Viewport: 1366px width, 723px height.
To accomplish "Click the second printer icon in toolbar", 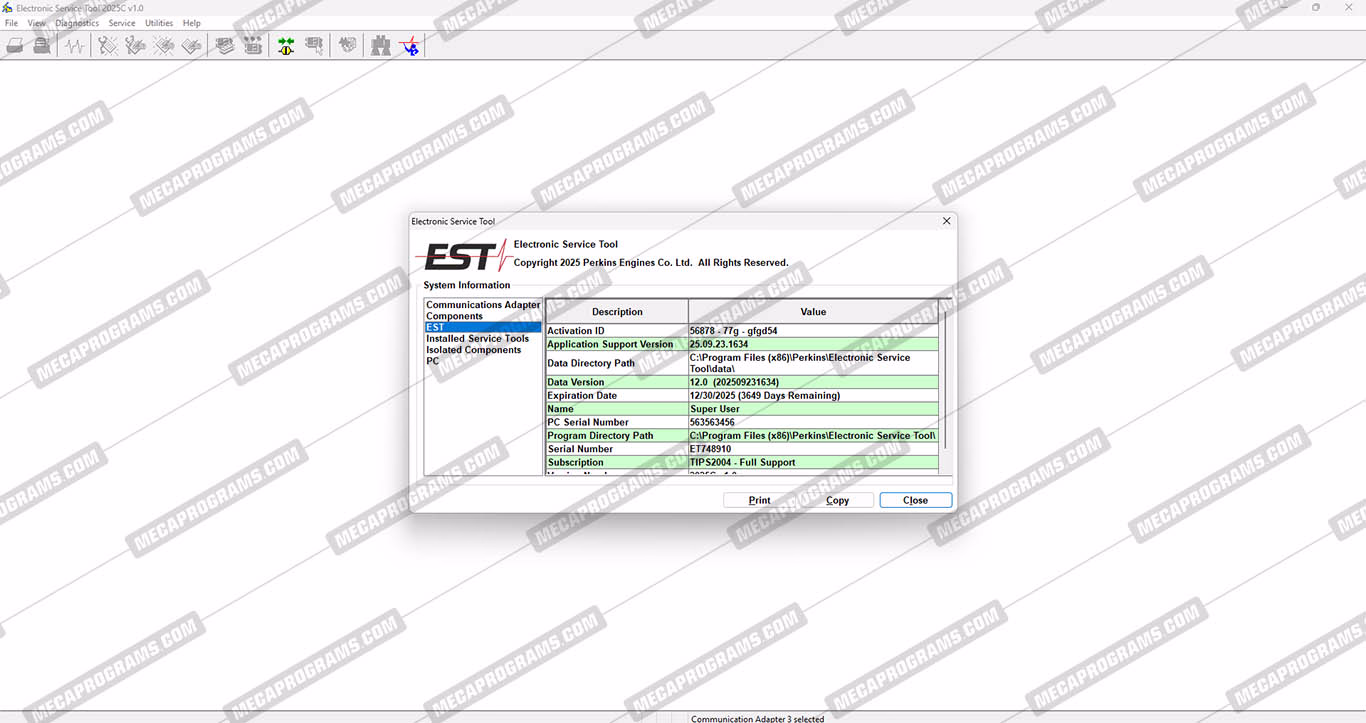I will click(x=41, y=46).
